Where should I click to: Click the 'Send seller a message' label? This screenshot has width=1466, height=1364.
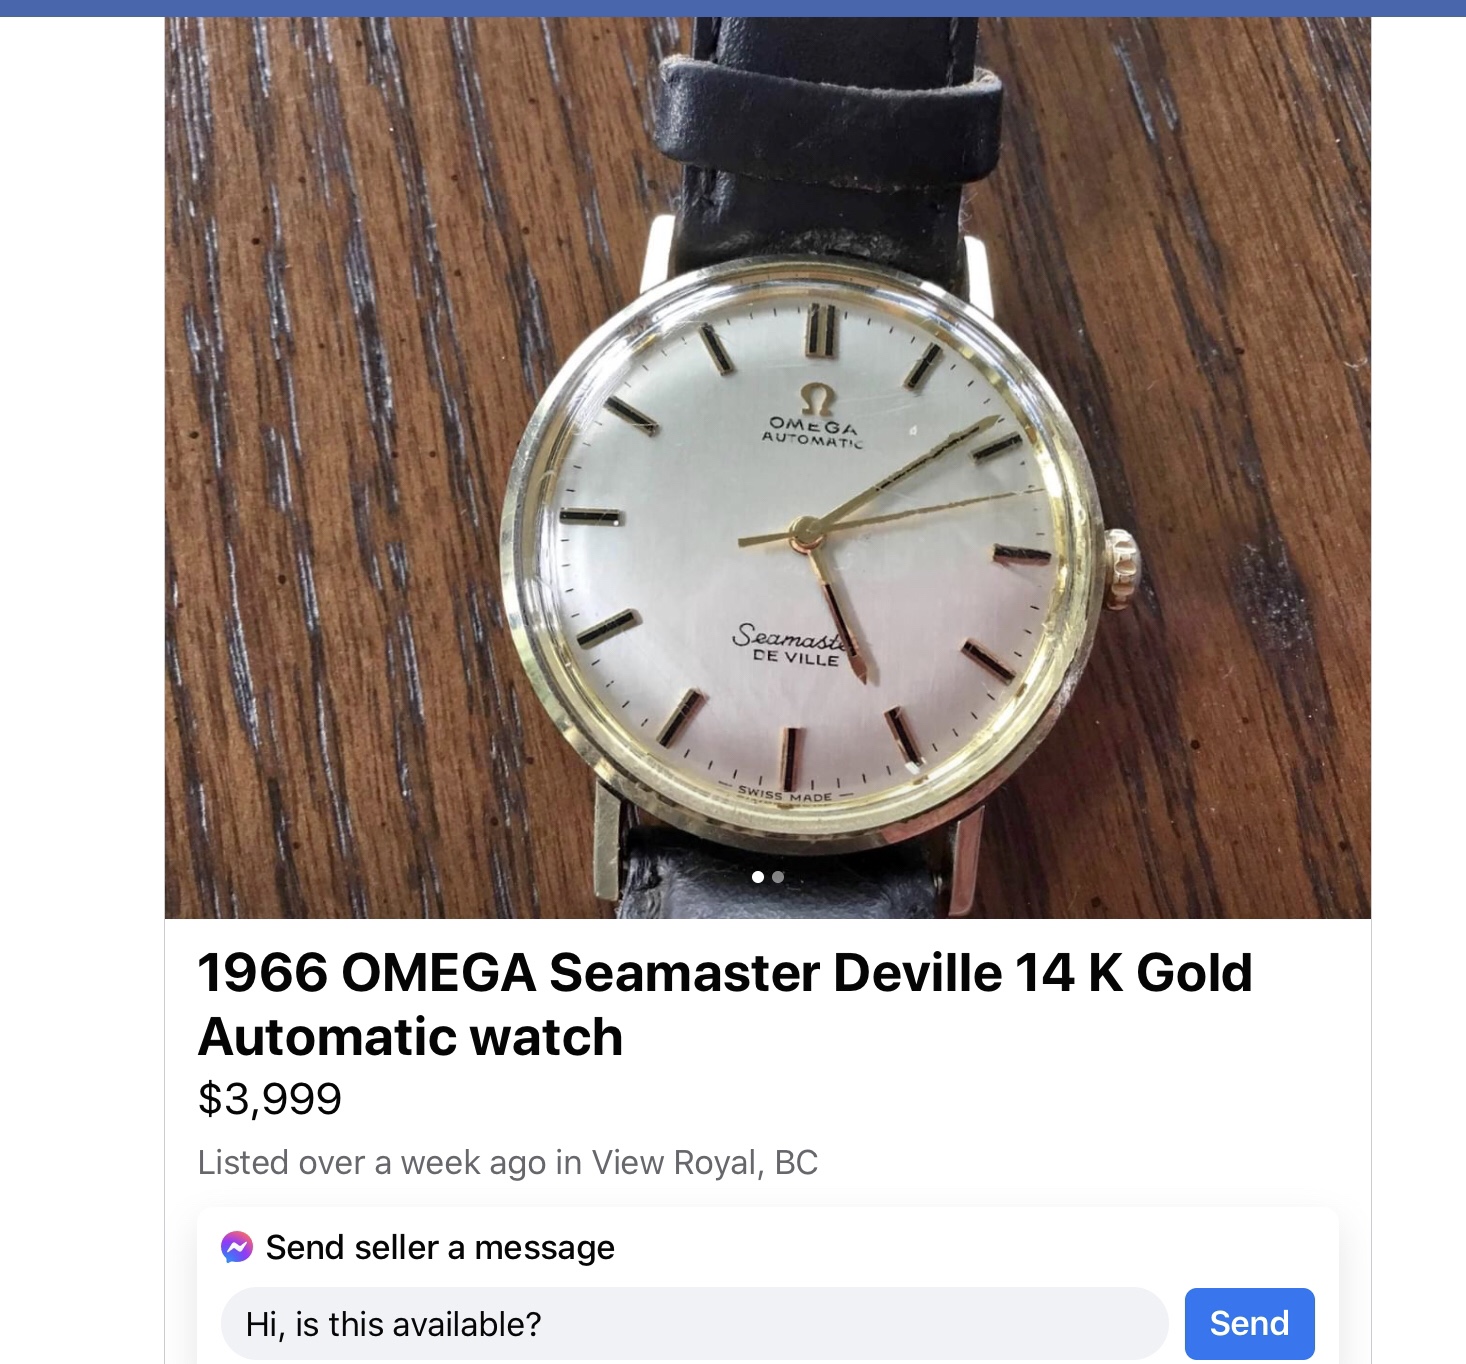440,1247
